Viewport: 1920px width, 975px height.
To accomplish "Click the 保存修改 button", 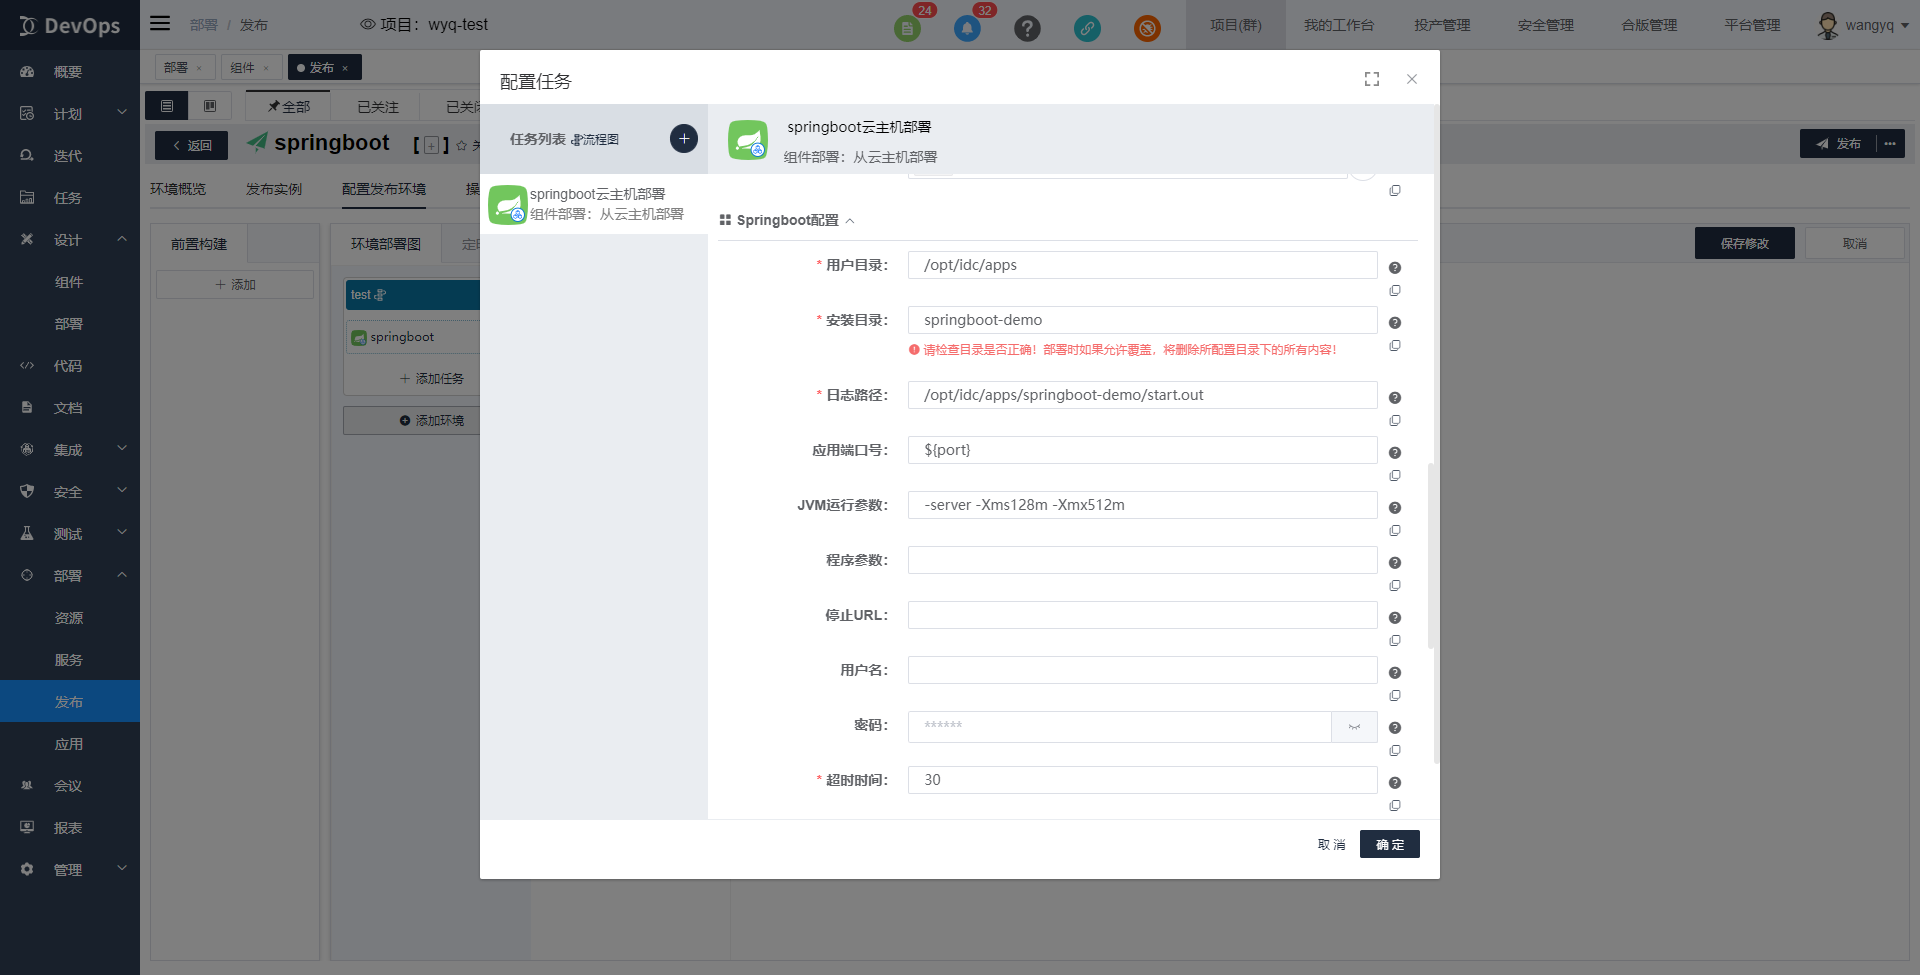I will (x=1744, y=243).
